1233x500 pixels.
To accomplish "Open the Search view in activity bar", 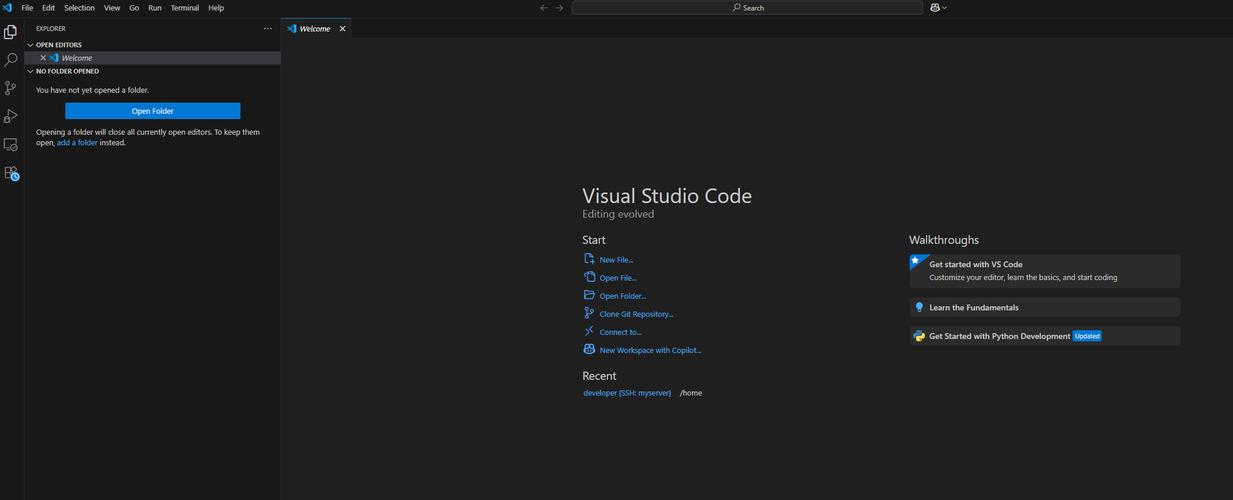I will pyautogui.click(x=11, y=60).
